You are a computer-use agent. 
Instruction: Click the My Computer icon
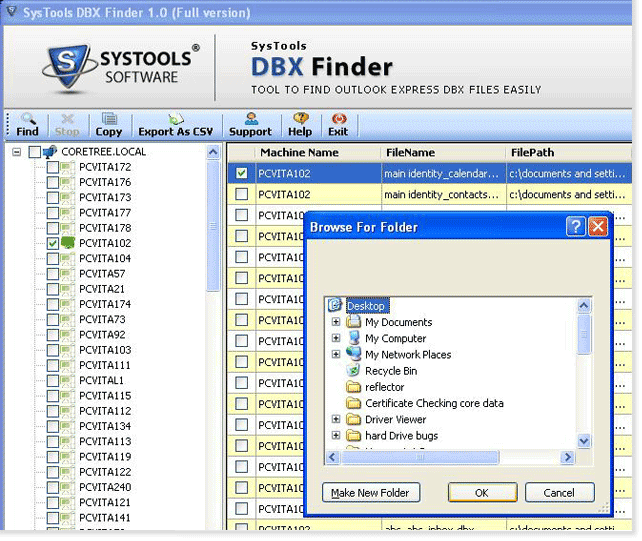[x=353, y=338]
